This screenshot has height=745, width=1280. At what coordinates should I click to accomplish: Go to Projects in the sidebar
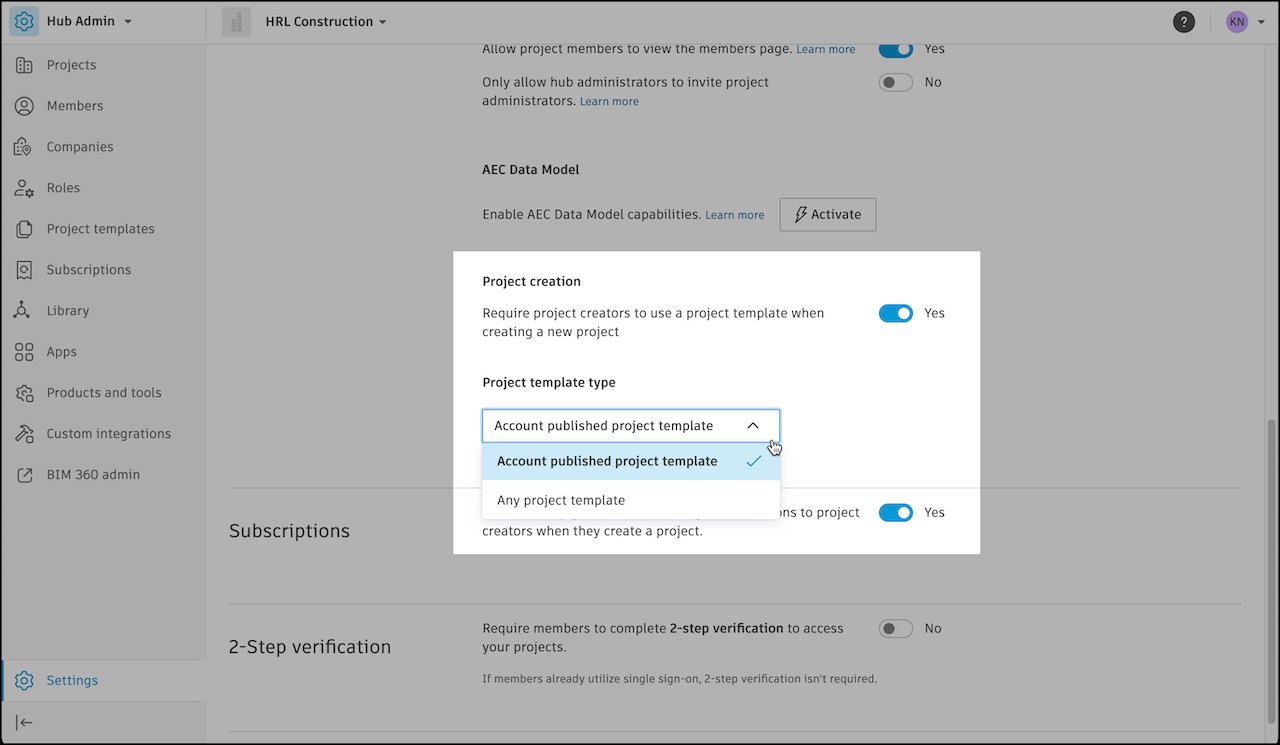72,65
